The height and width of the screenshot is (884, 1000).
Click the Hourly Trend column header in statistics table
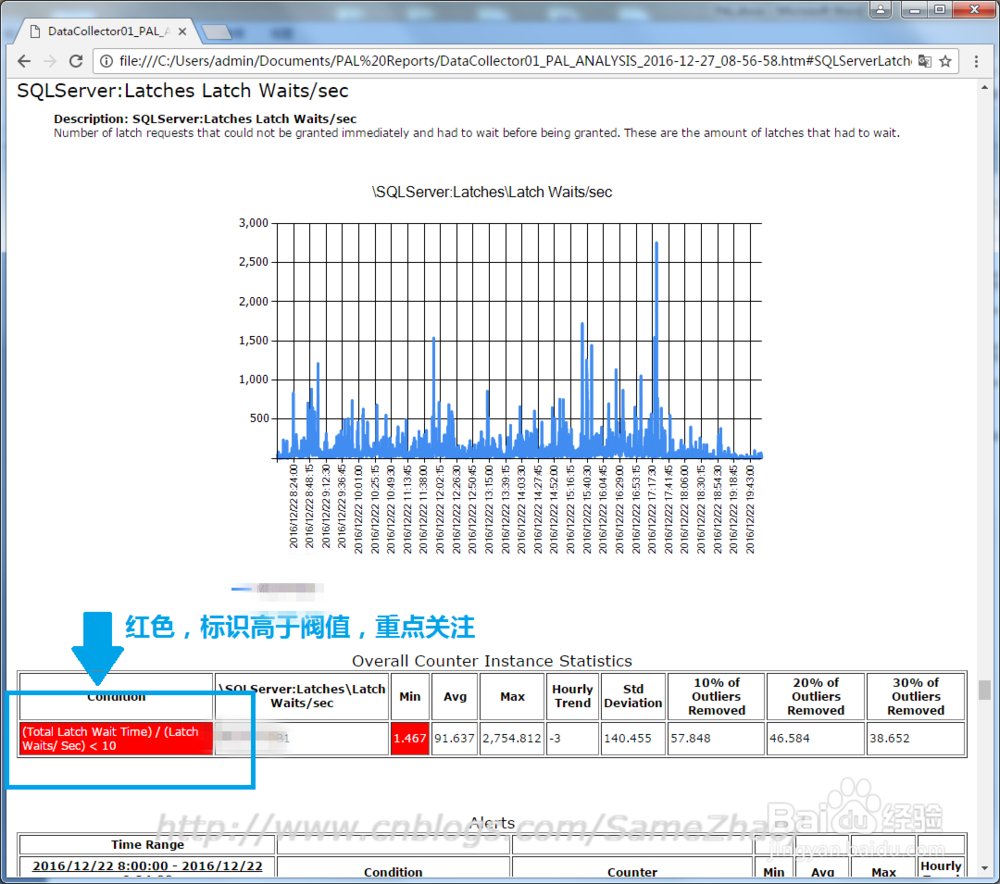pyautogui.click(x=572, y=696)
